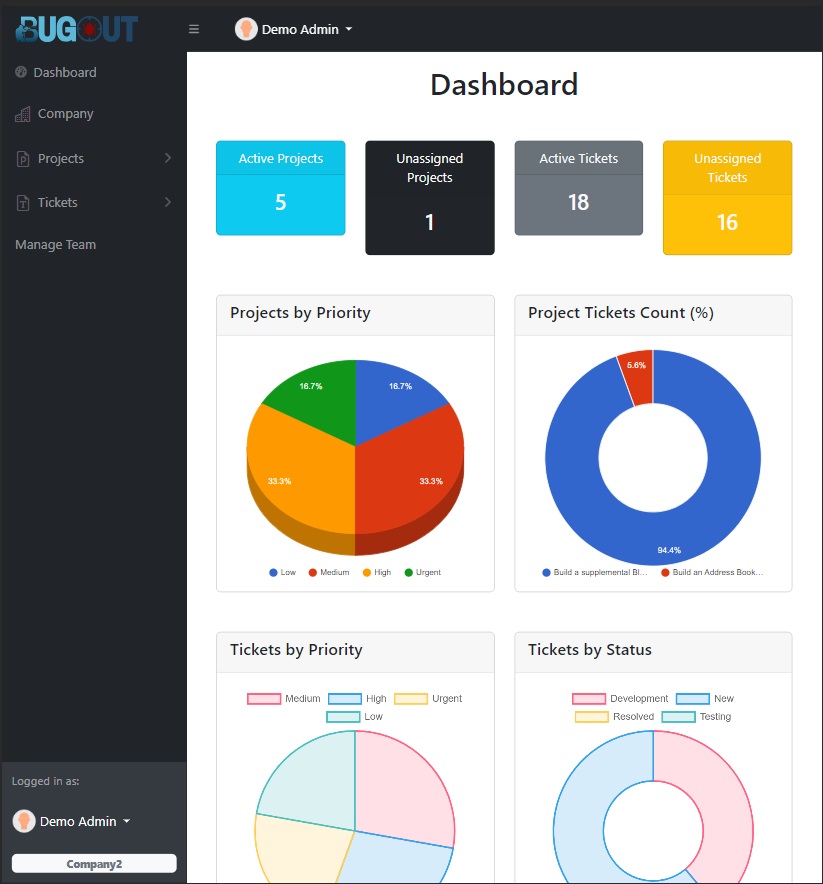Screen dimensions: 823x884
Task: Click the Active Projects card
Action: [x=281, y=188]
